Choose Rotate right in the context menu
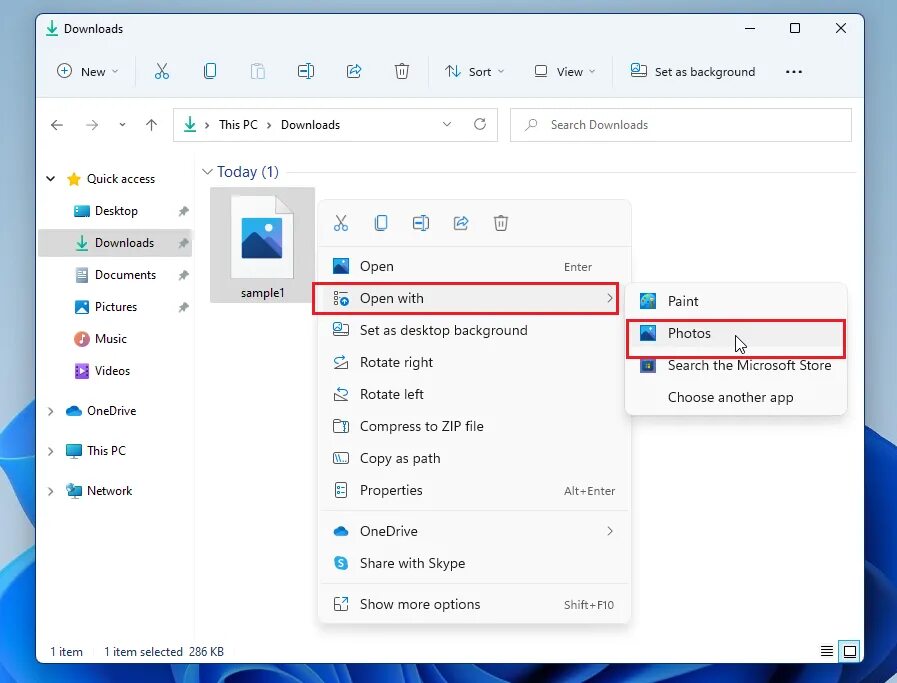 point(474,363)
